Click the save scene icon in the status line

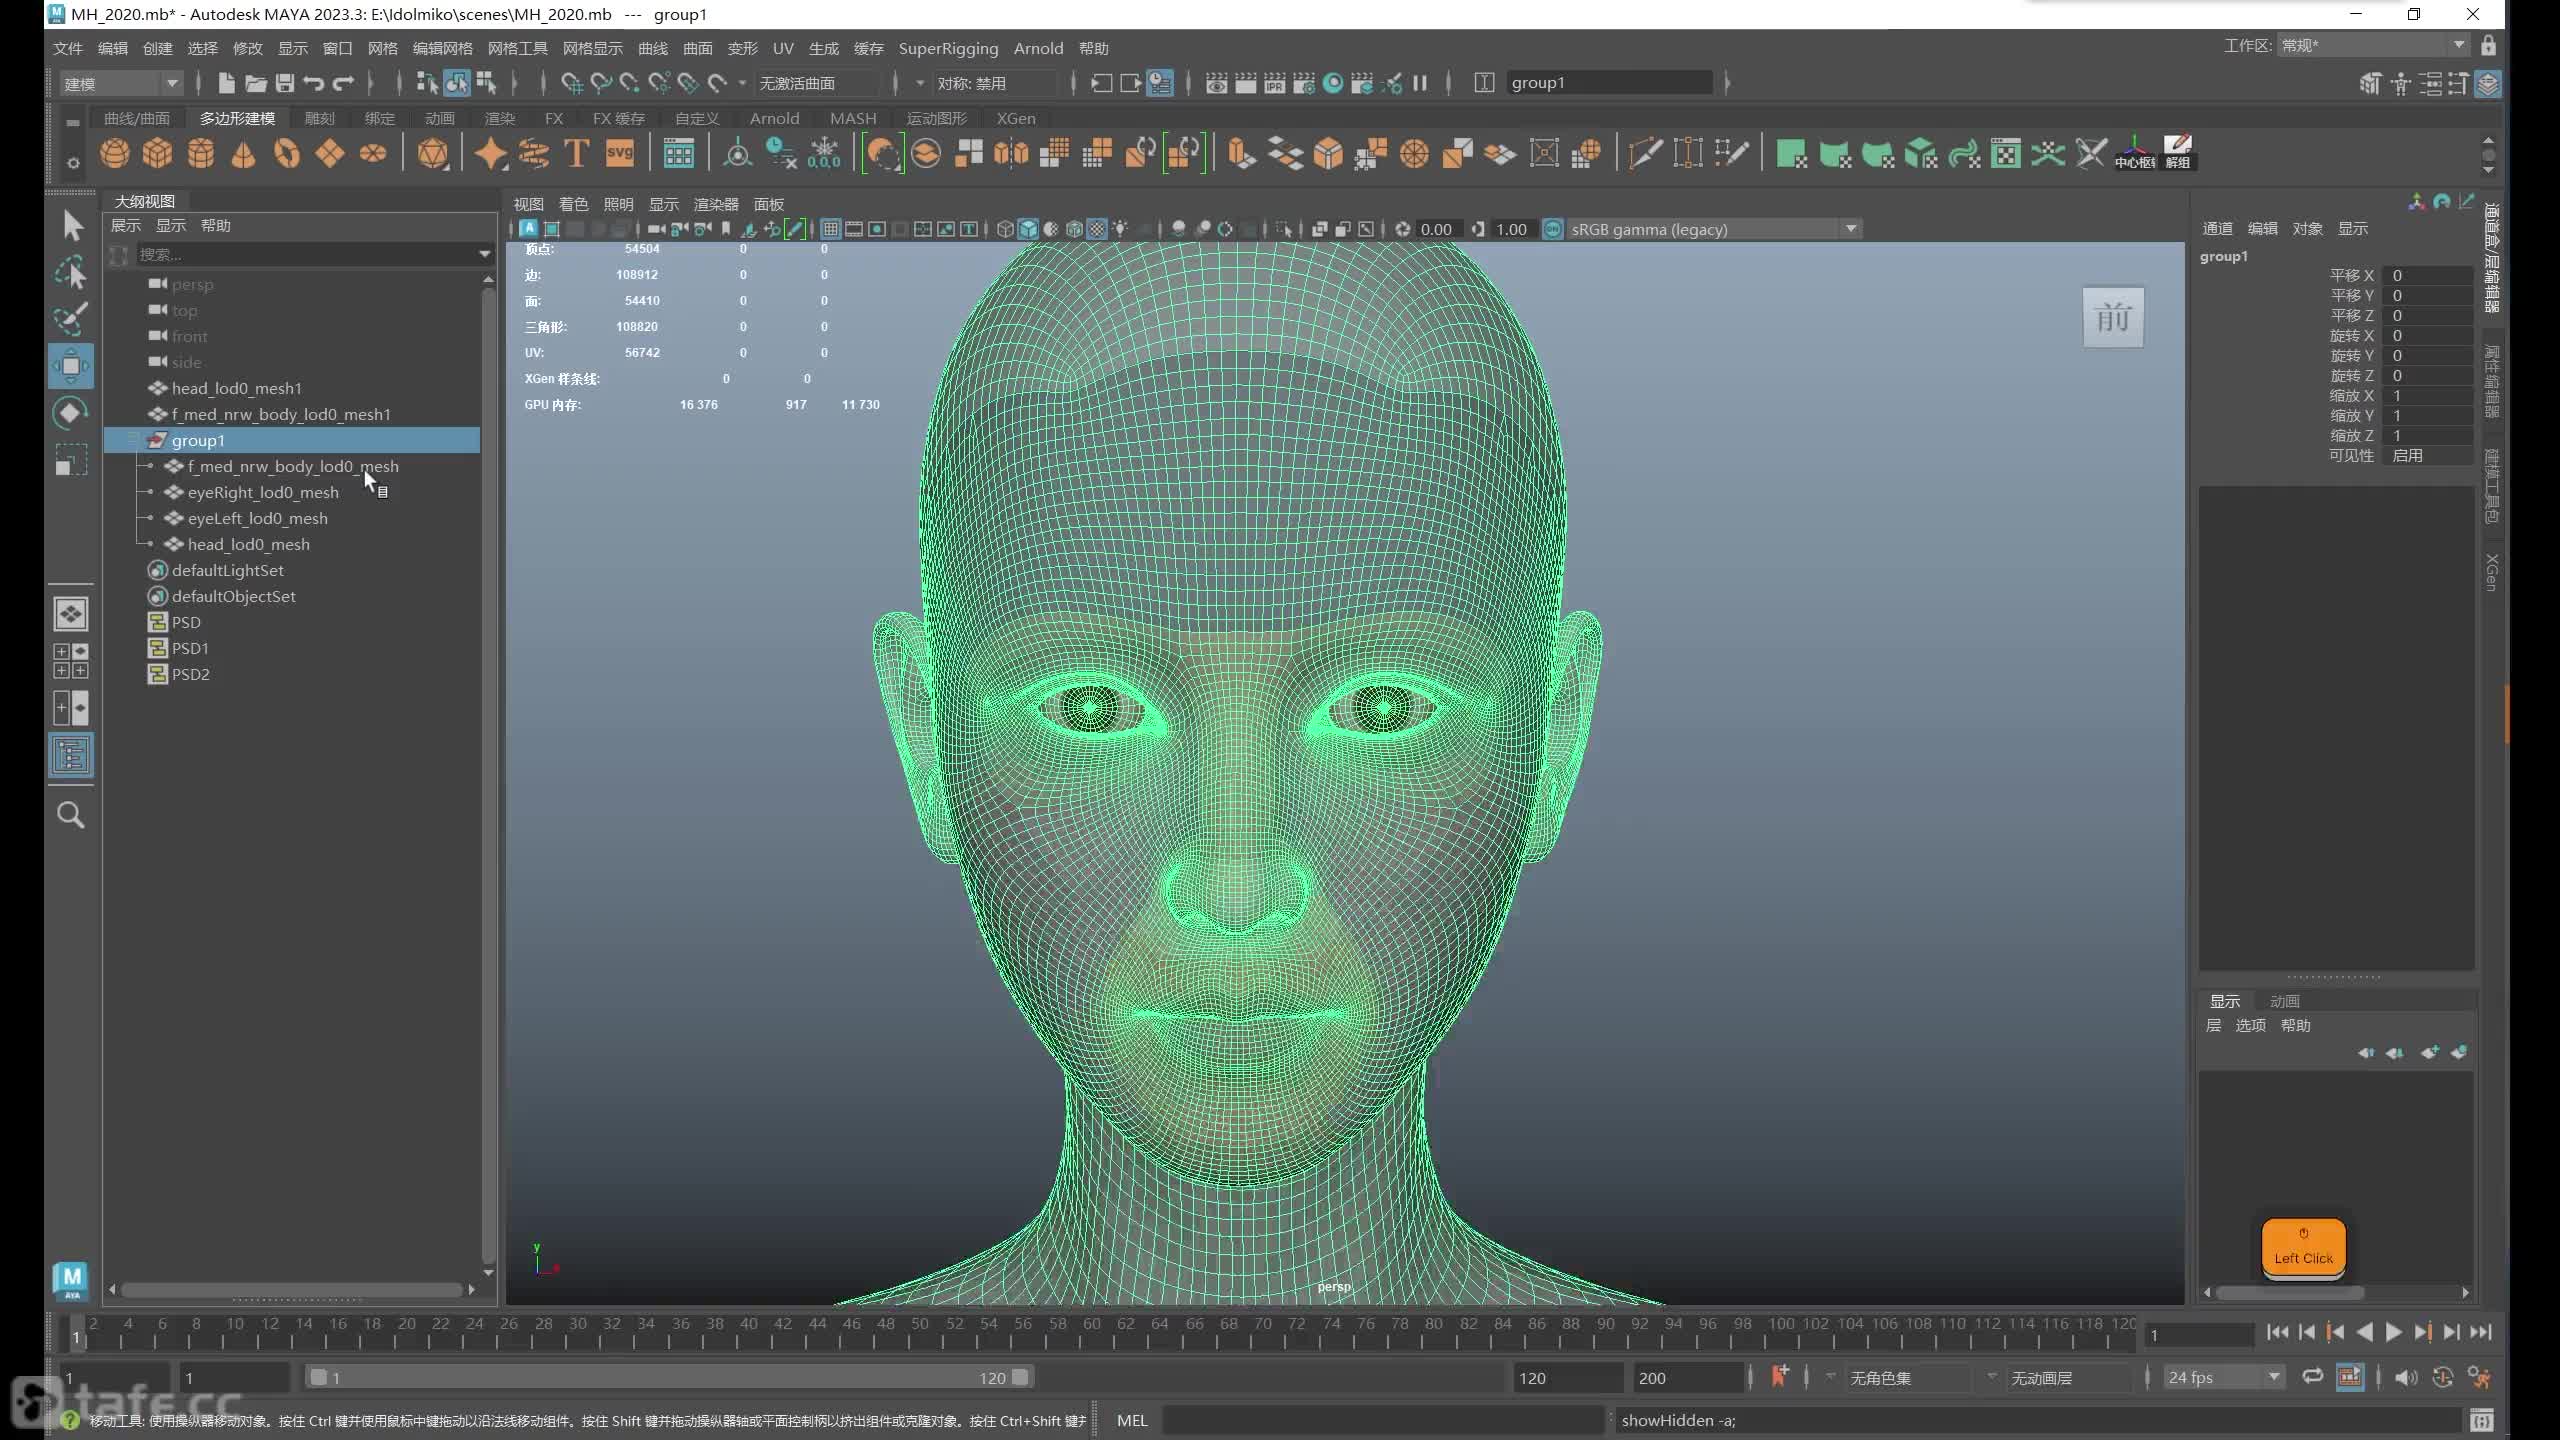pyautogui.click(x=285, y=83)
